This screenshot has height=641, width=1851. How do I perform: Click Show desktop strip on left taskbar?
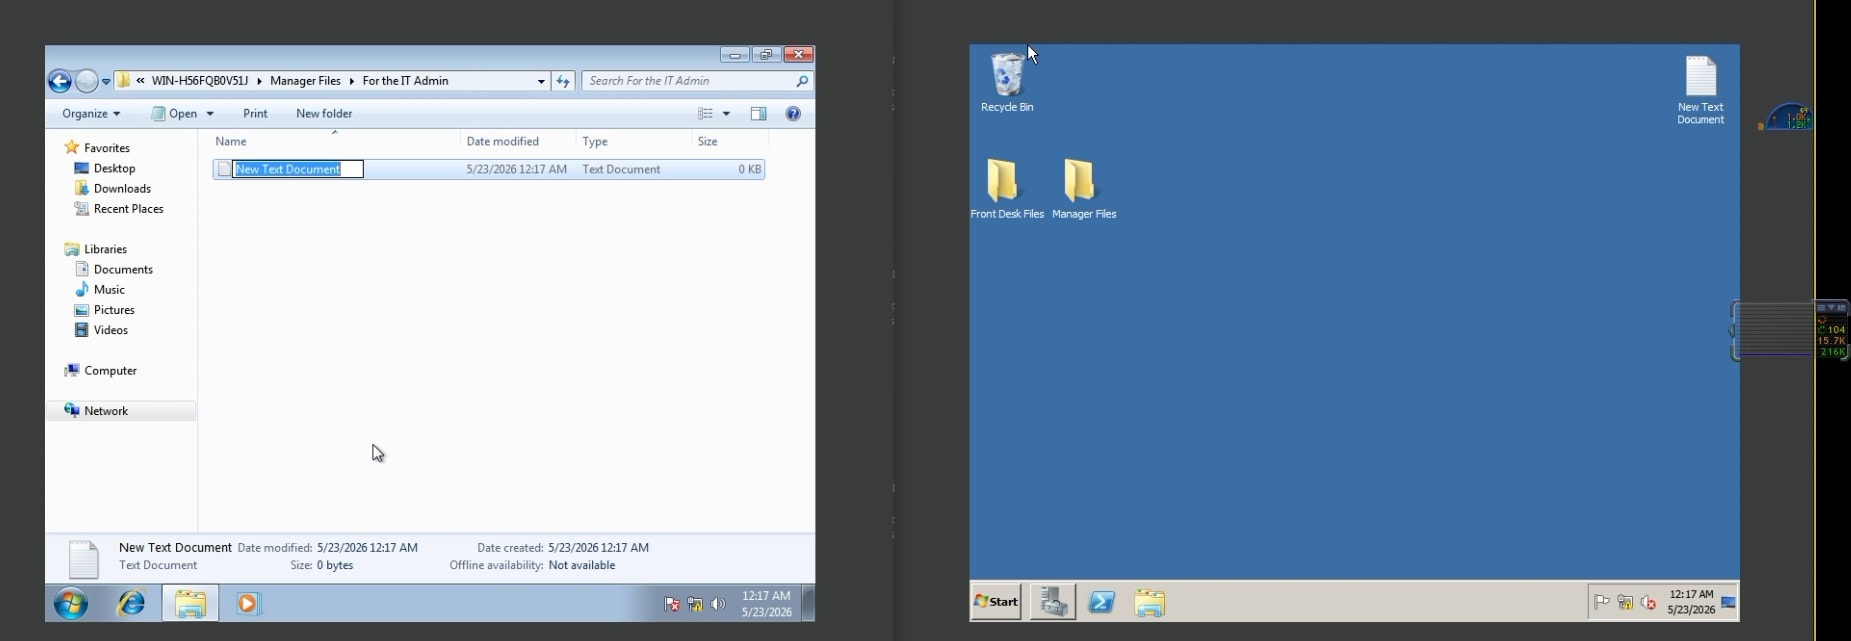pos(808,603)
